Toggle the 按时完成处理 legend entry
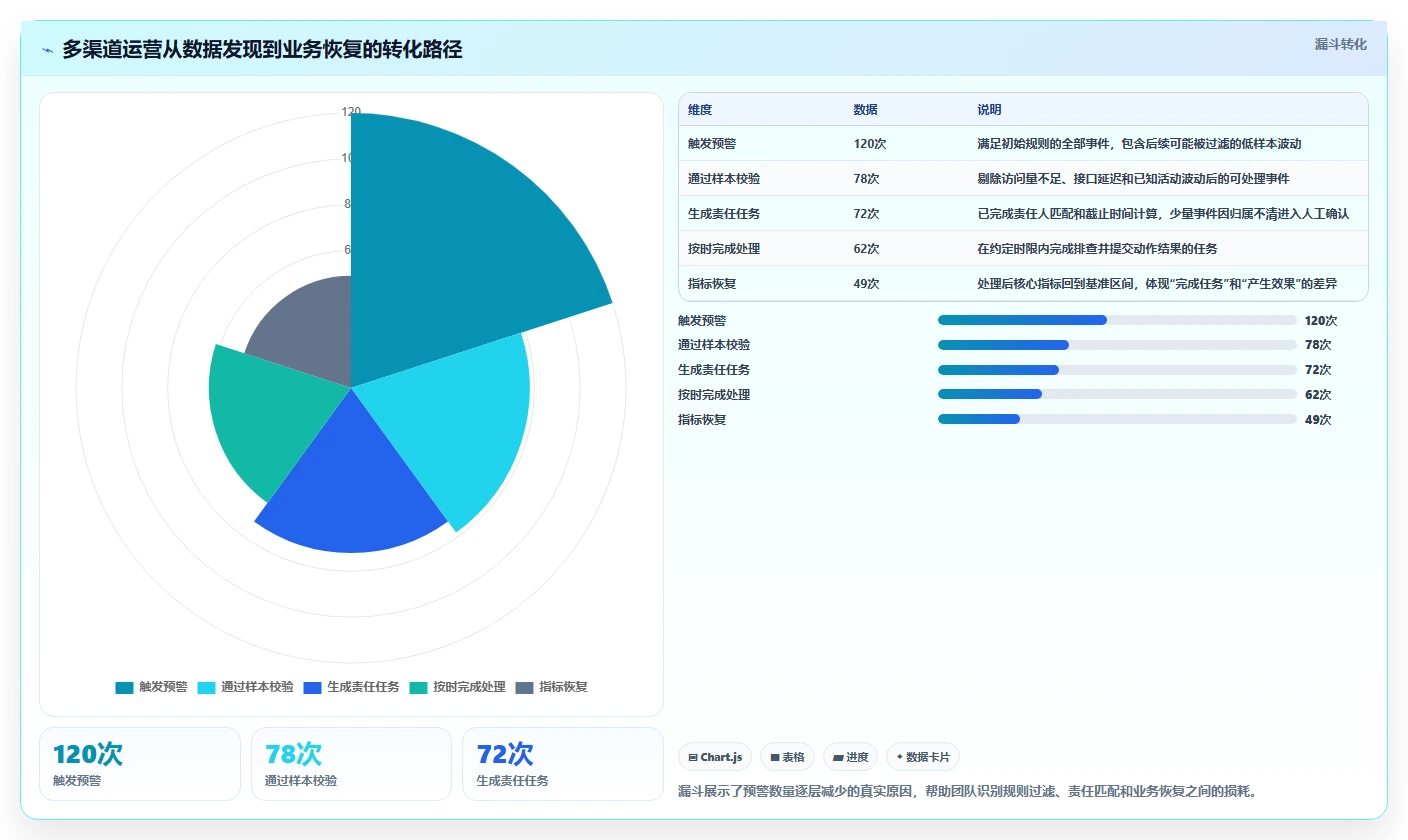The height and width of the screenshot is (840, 1408). pos(457,687)
